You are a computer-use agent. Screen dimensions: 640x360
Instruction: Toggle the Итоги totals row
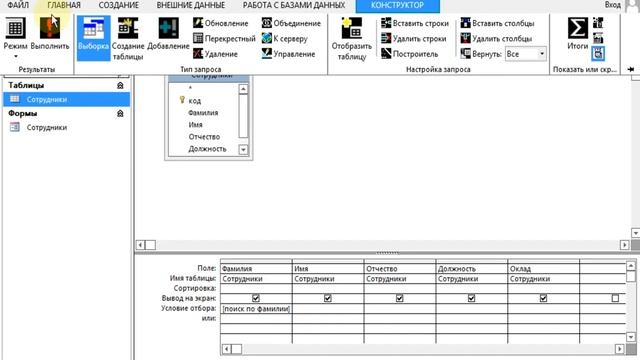click(x=578, y=34)
